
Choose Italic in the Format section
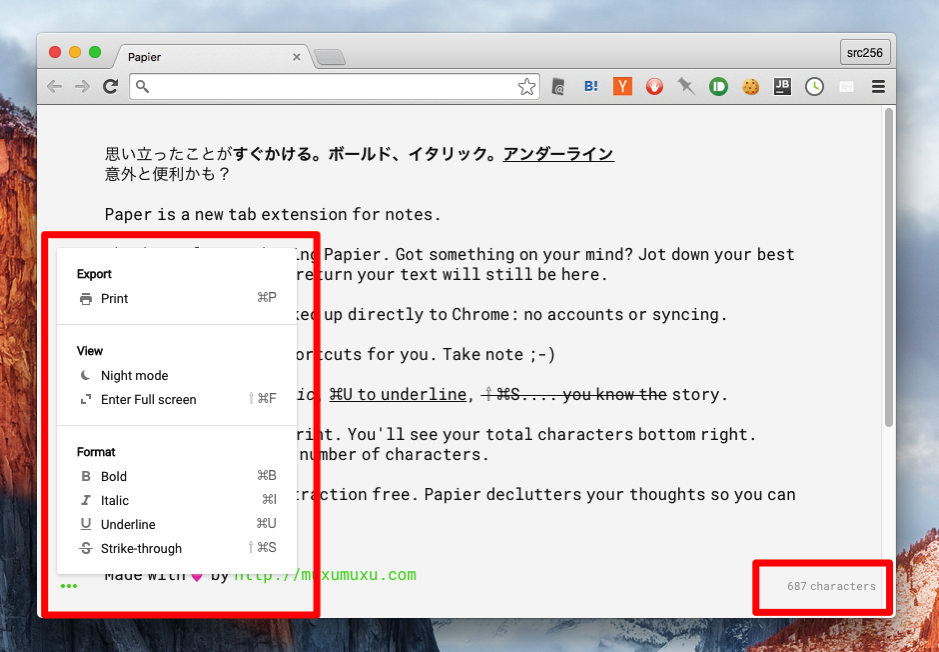177,501
